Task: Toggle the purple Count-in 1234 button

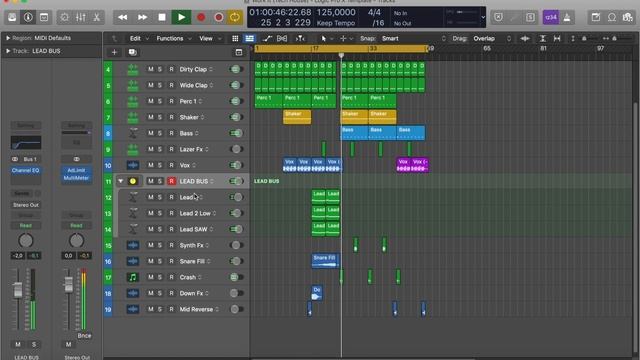Action: (x=551, y=17)
